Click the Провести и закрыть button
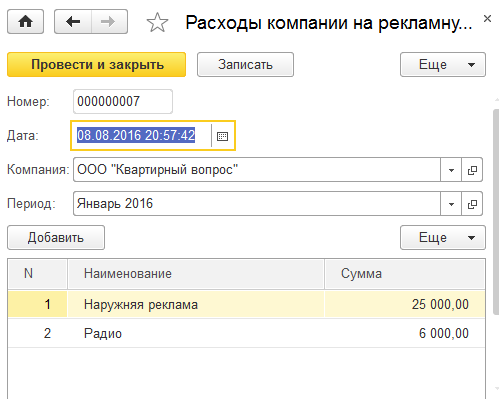The image size is (499, 400). point(96,65)
